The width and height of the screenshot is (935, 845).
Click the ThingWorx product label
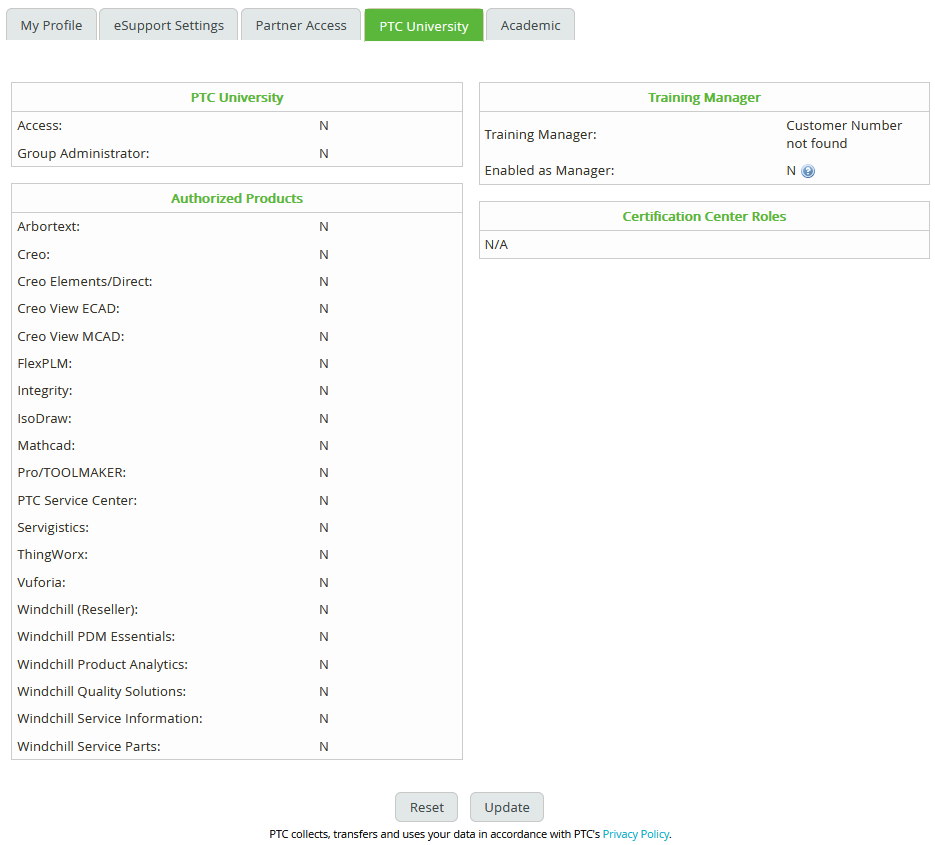(52, 554)
